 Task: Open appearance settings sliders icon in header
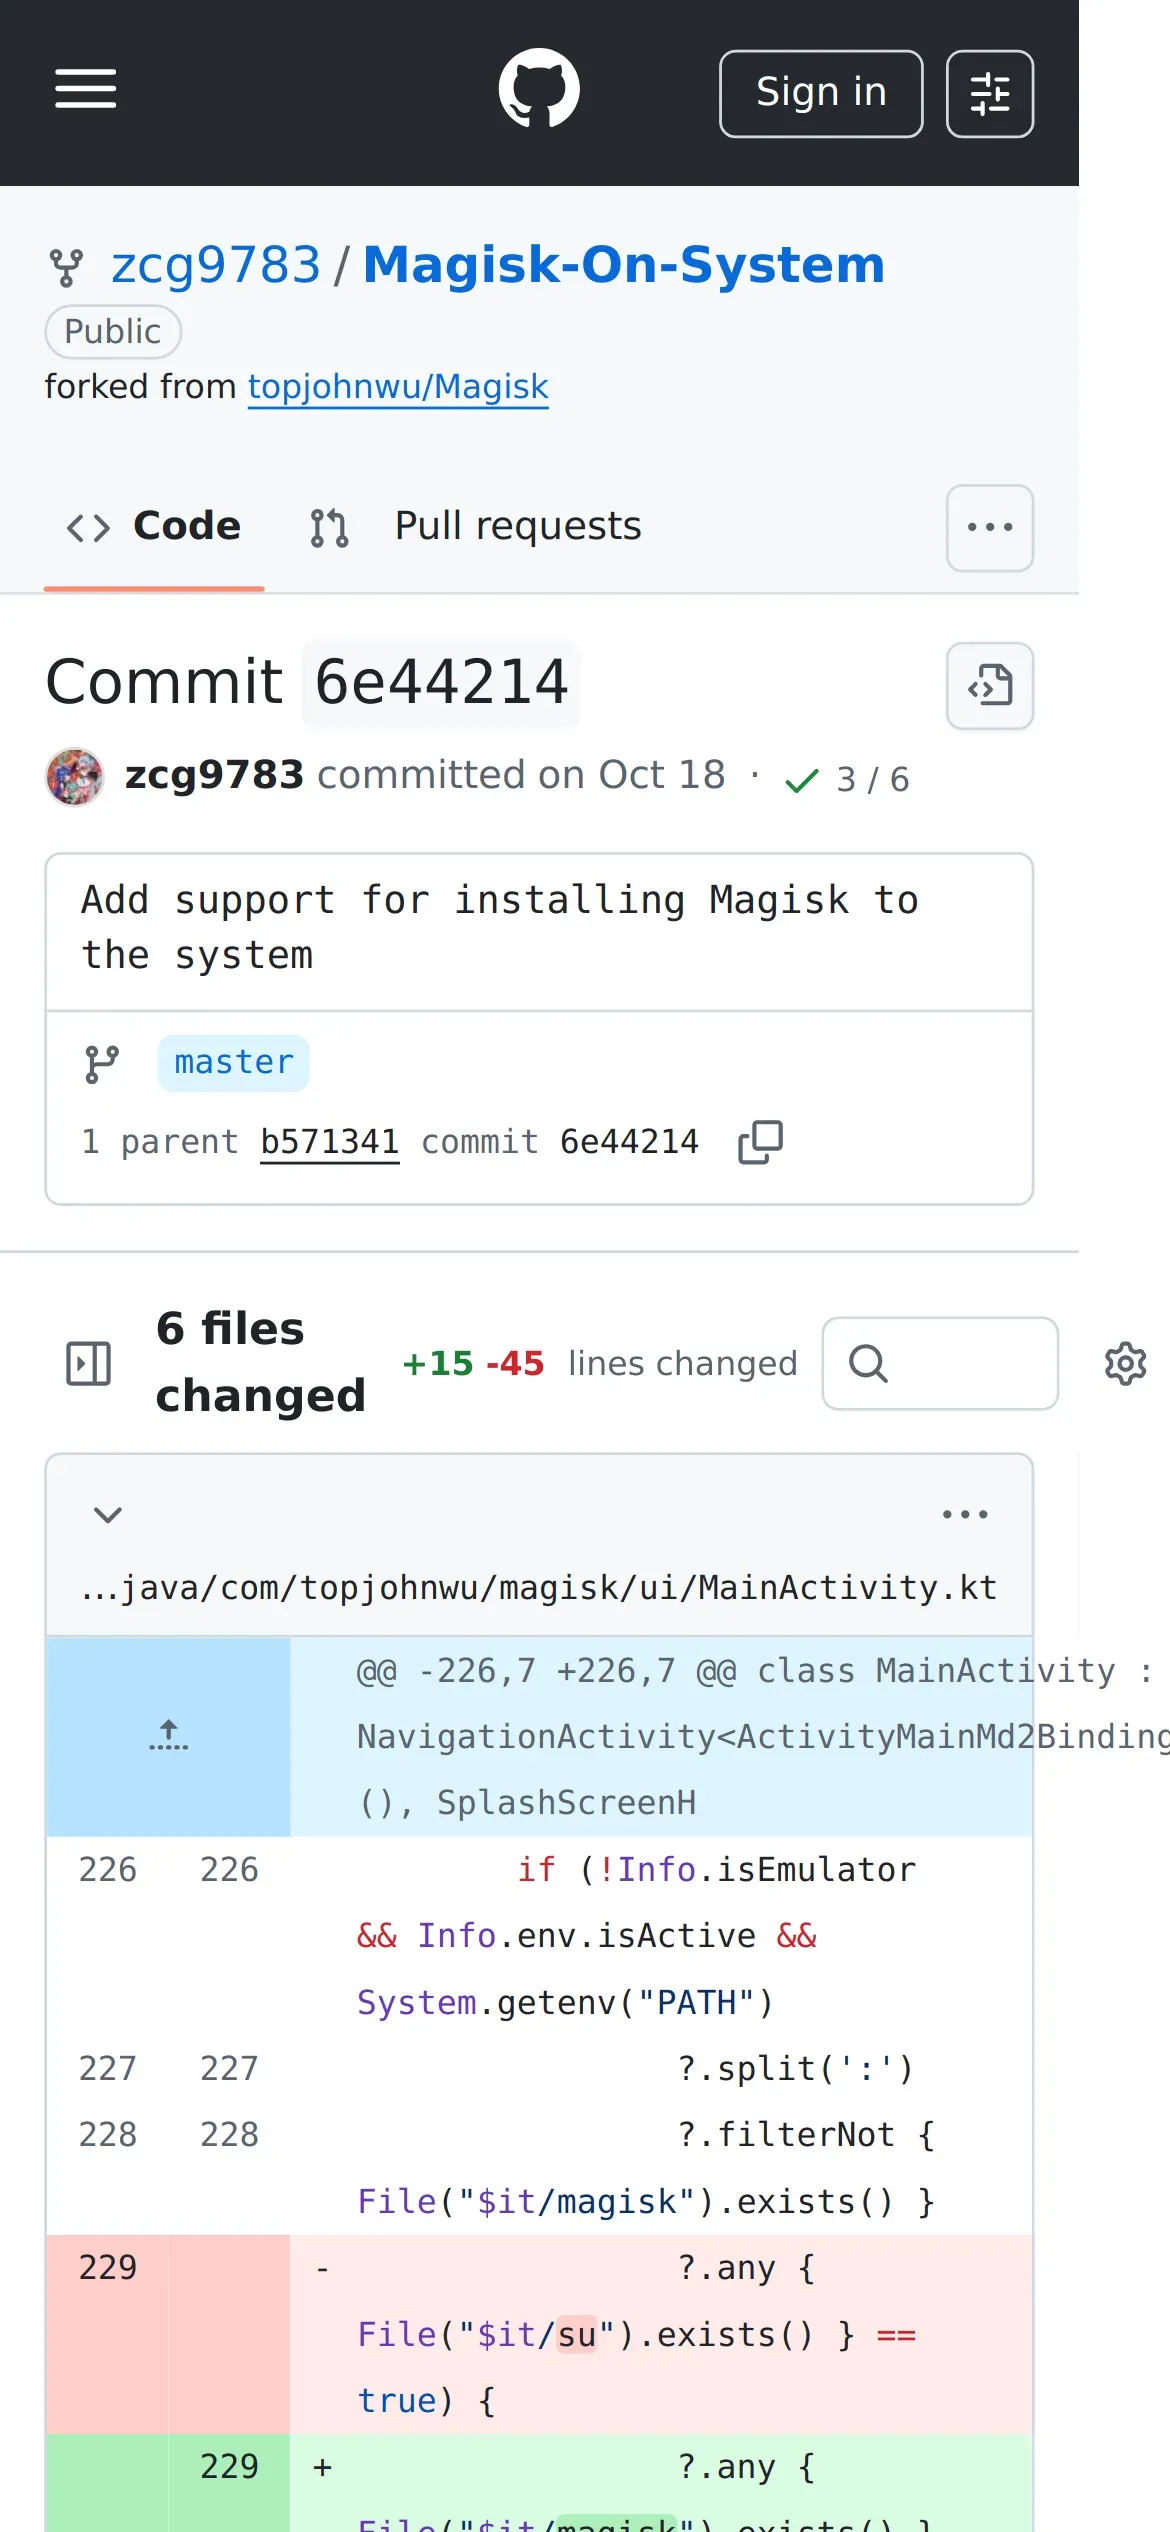click(x=990, y=94)
